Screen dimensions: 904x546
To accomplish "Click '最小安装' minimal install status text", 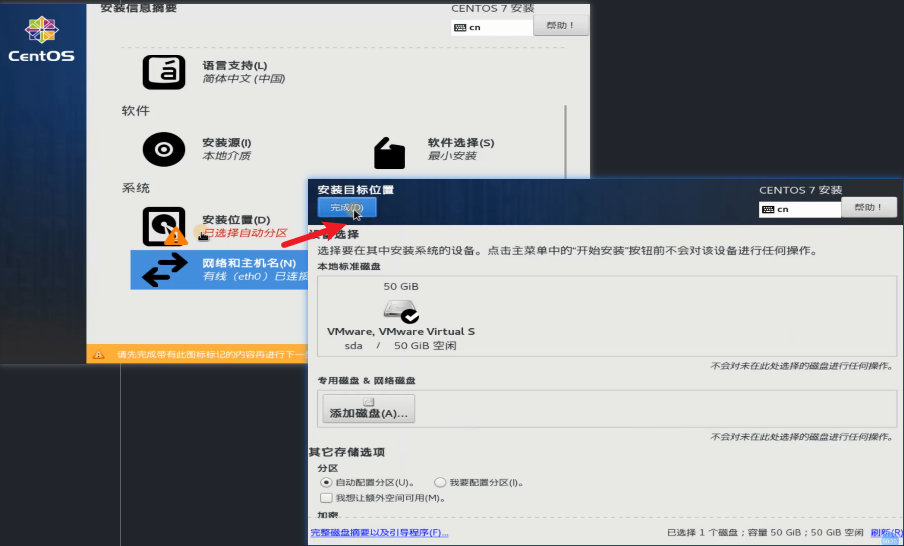I will point(452,156).
